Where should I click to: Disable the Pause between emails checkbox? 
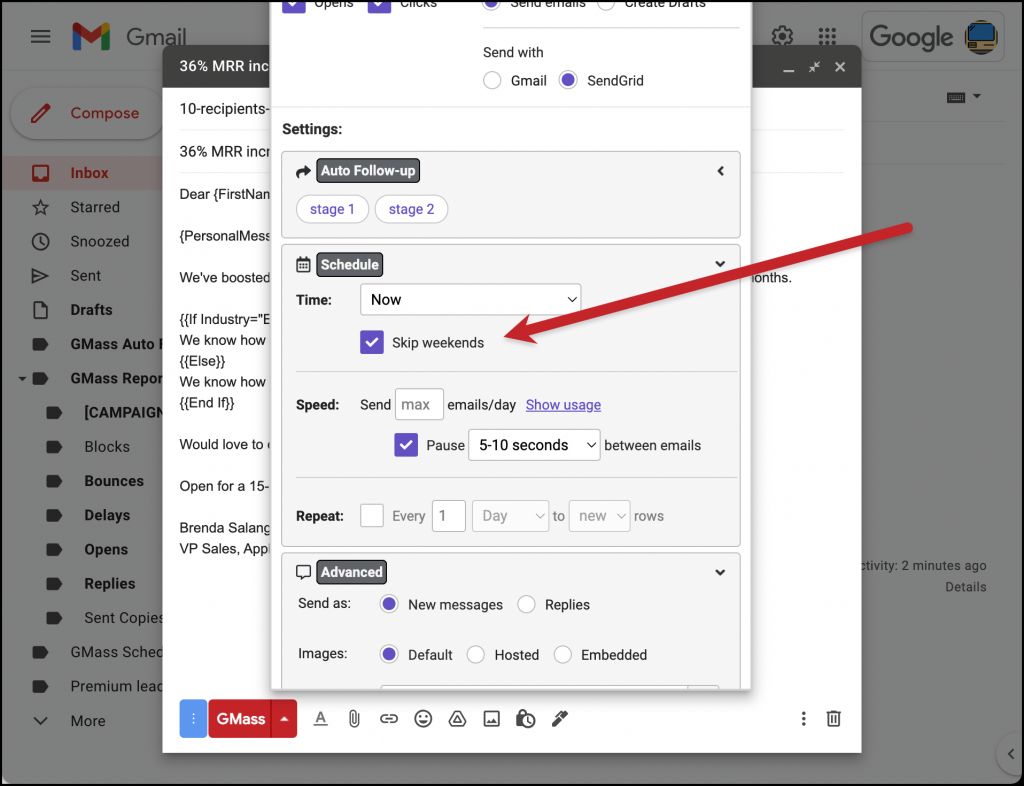406,444
